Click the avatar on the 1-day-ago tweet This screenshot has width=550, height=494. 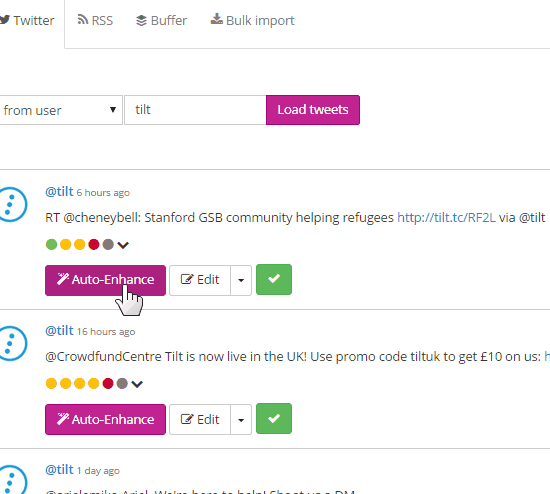click(x=12, y=480)
